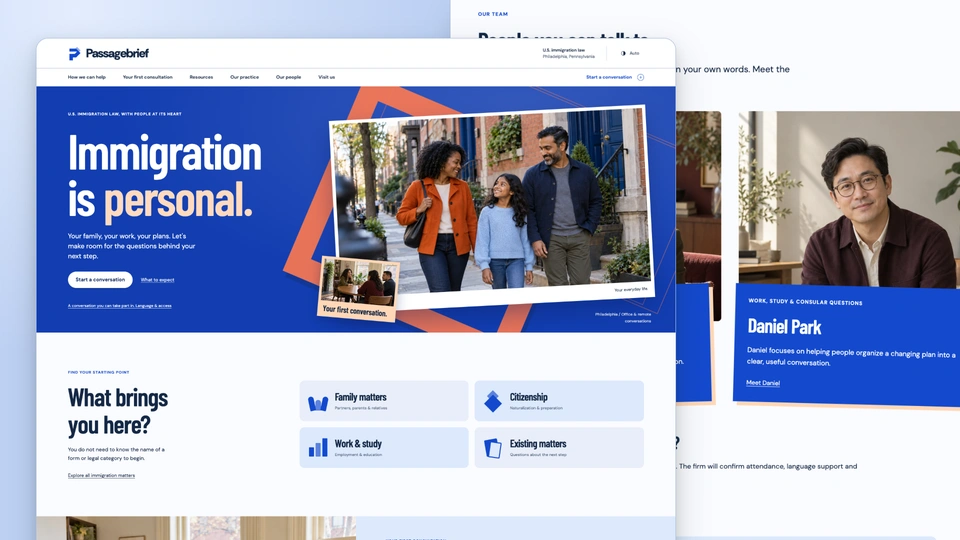Click the Start a conversation link in the nav bar
This screenshot has width=960, height=540.
609,77
